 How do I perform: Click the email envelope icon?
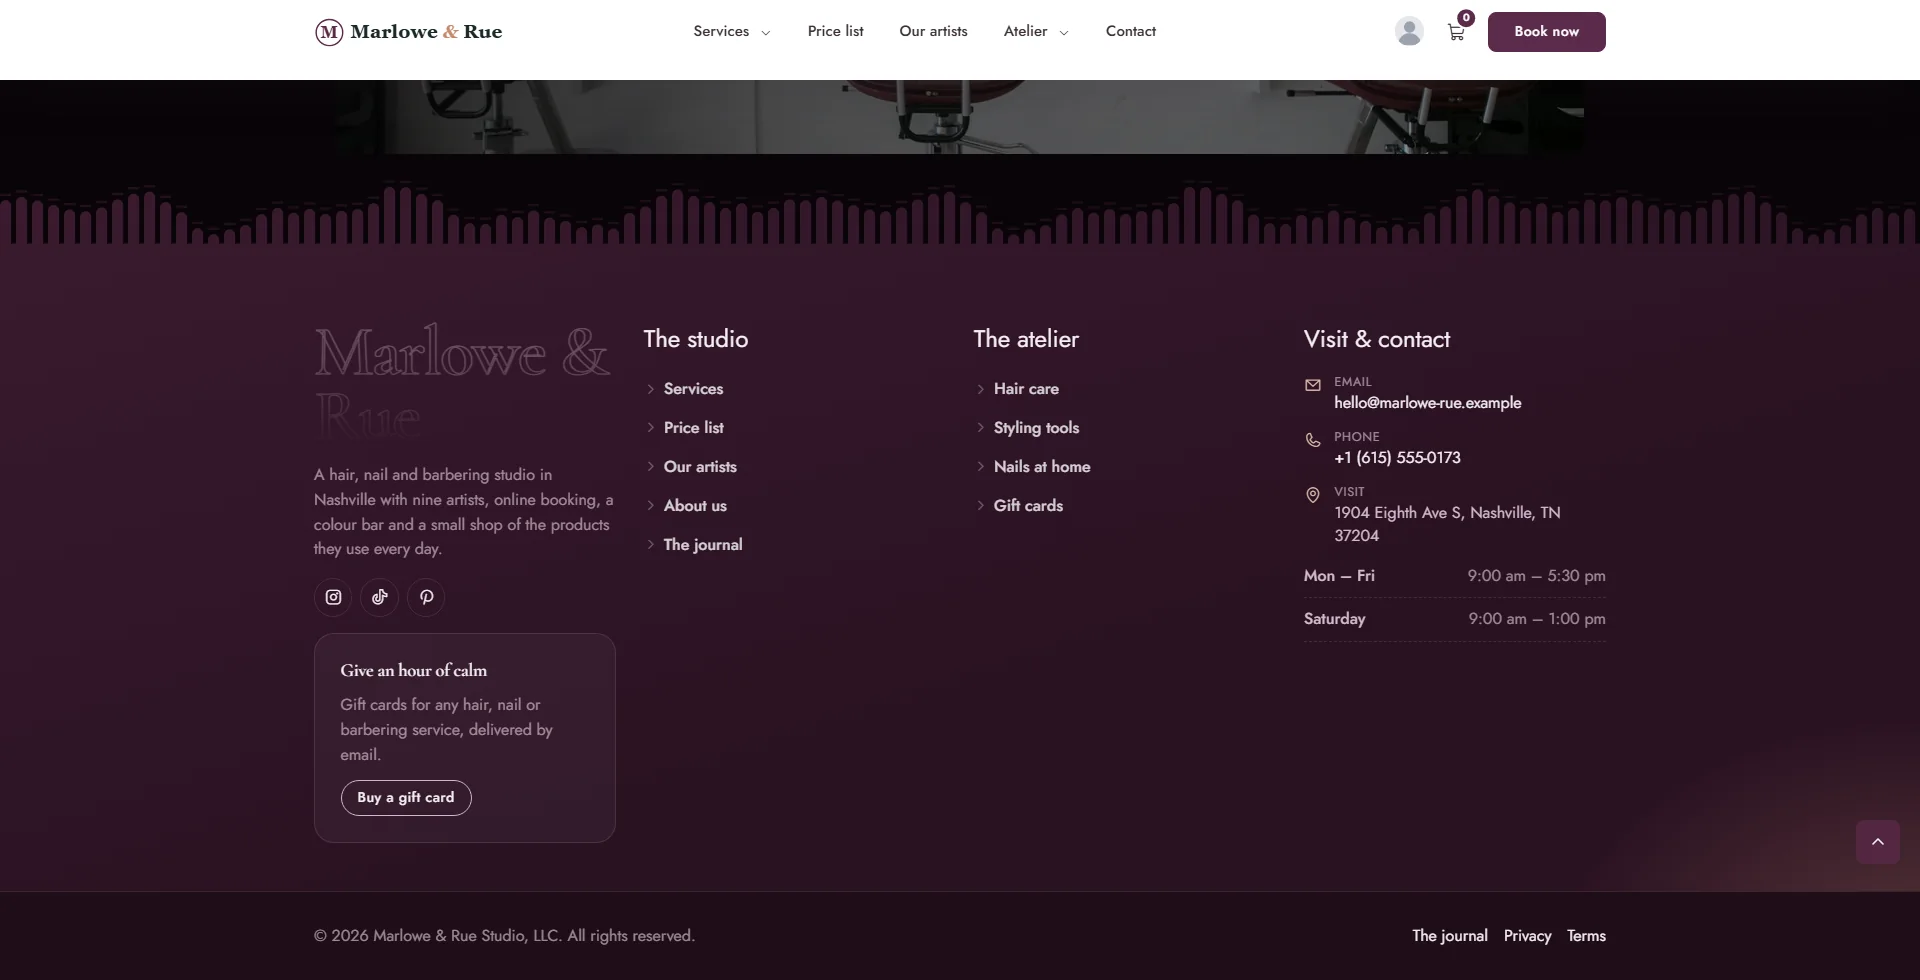click(1313, 385)
